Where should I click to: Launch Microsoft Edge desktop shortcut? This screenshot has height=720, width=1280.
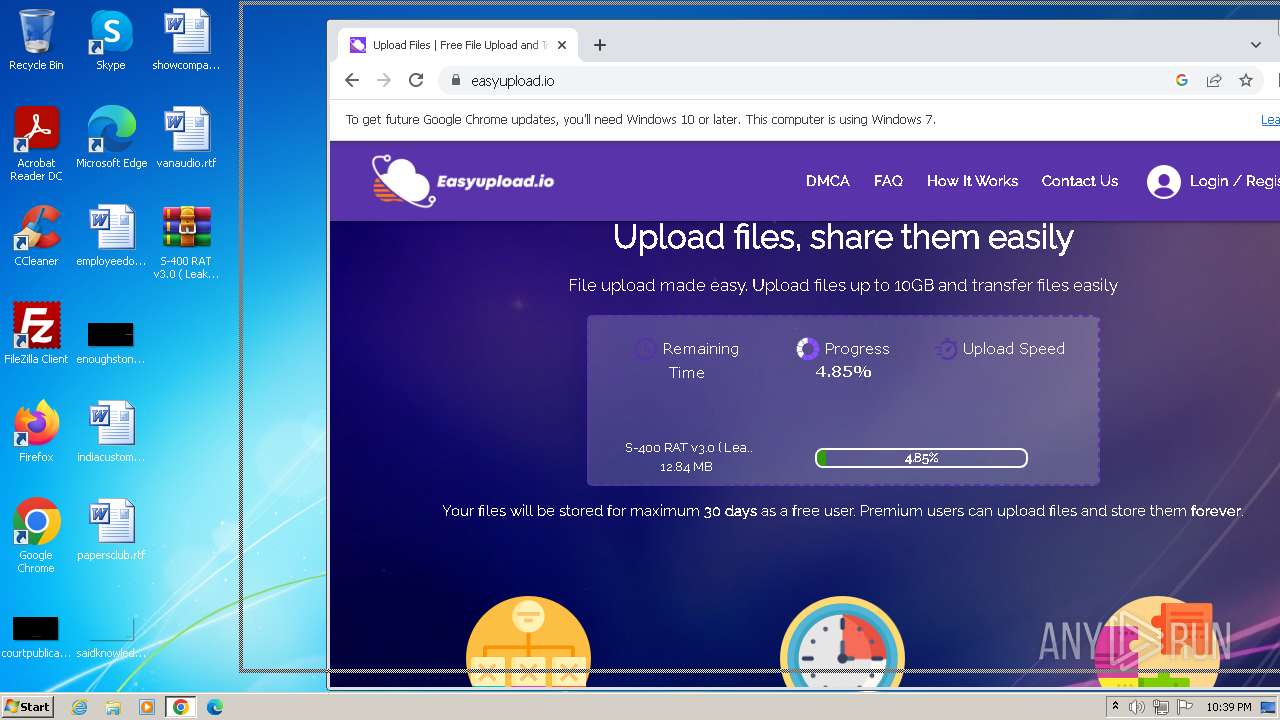111,138
